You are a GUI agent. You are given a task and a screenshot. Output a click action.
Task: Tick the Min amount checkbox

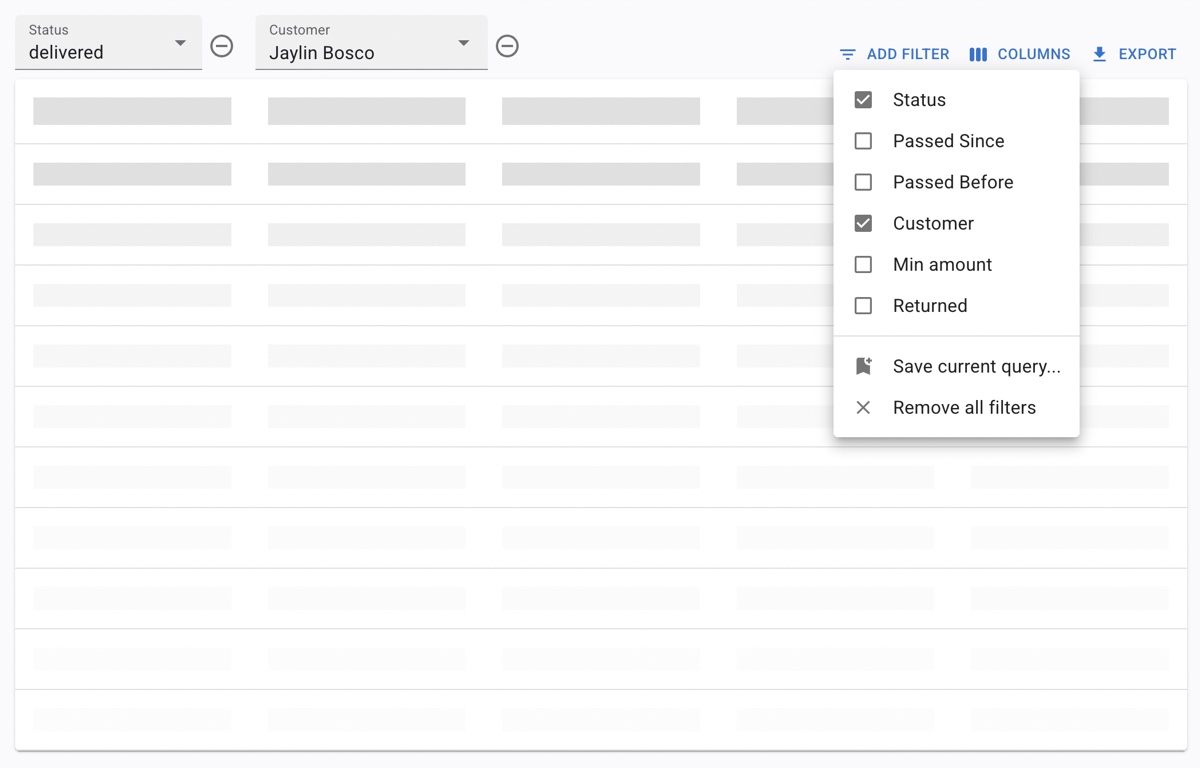[x=863, y=264]
